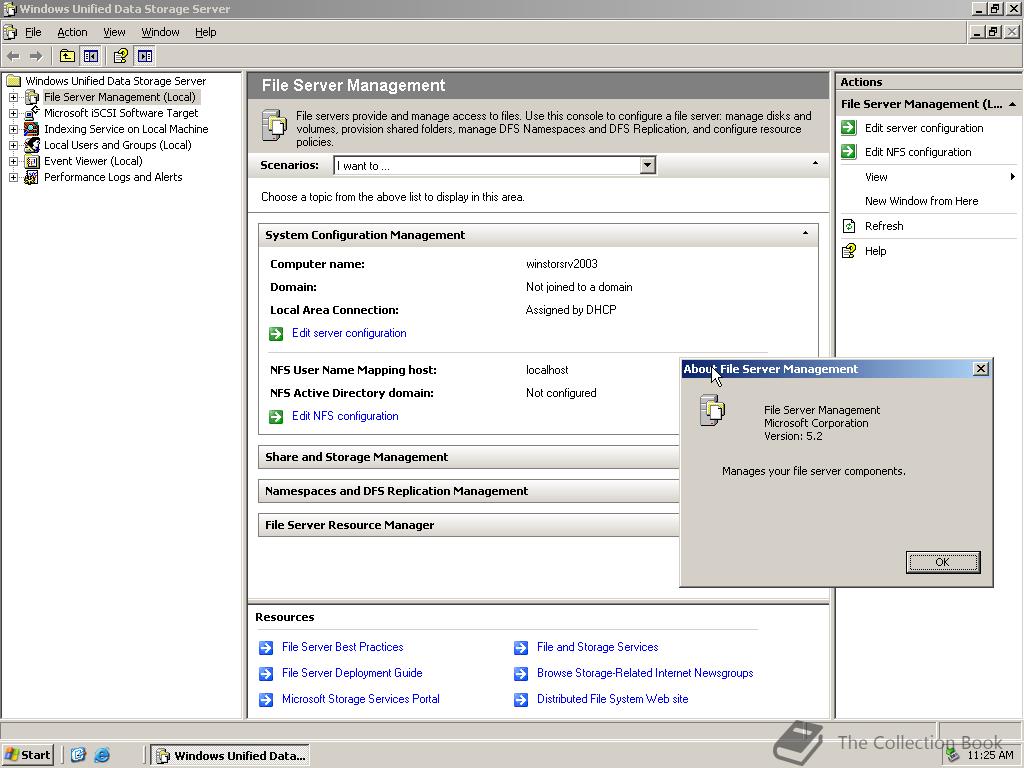The height and width of the screenshot is (768, 1024).
Task: Click the File Server Management tree icon
Action: coord(32,97)
